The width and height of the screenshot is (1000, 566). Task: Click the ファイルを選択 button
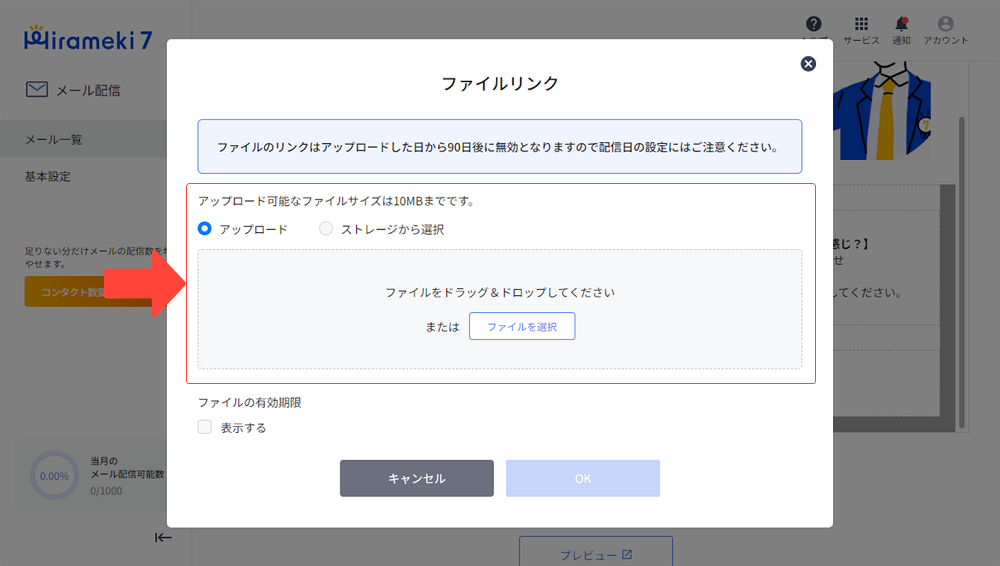coord(522,326)
